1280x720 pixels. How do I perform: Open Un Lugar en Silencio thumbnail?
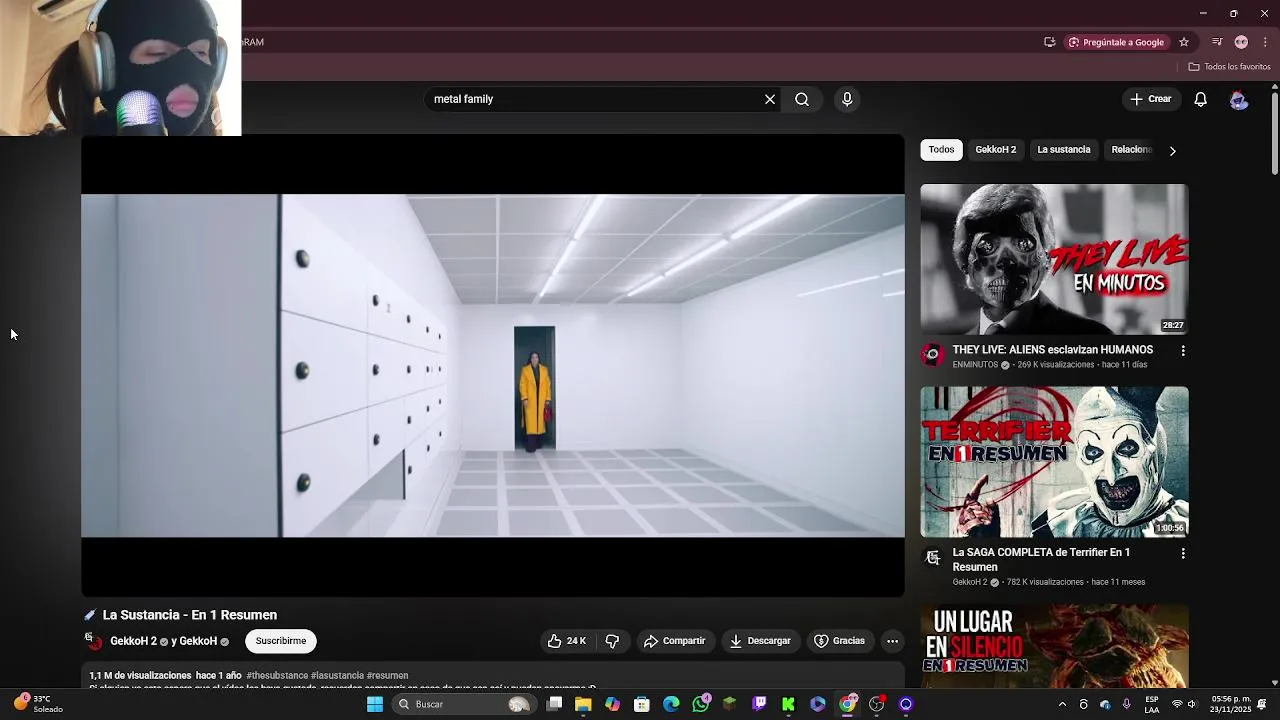(1054, 646)
